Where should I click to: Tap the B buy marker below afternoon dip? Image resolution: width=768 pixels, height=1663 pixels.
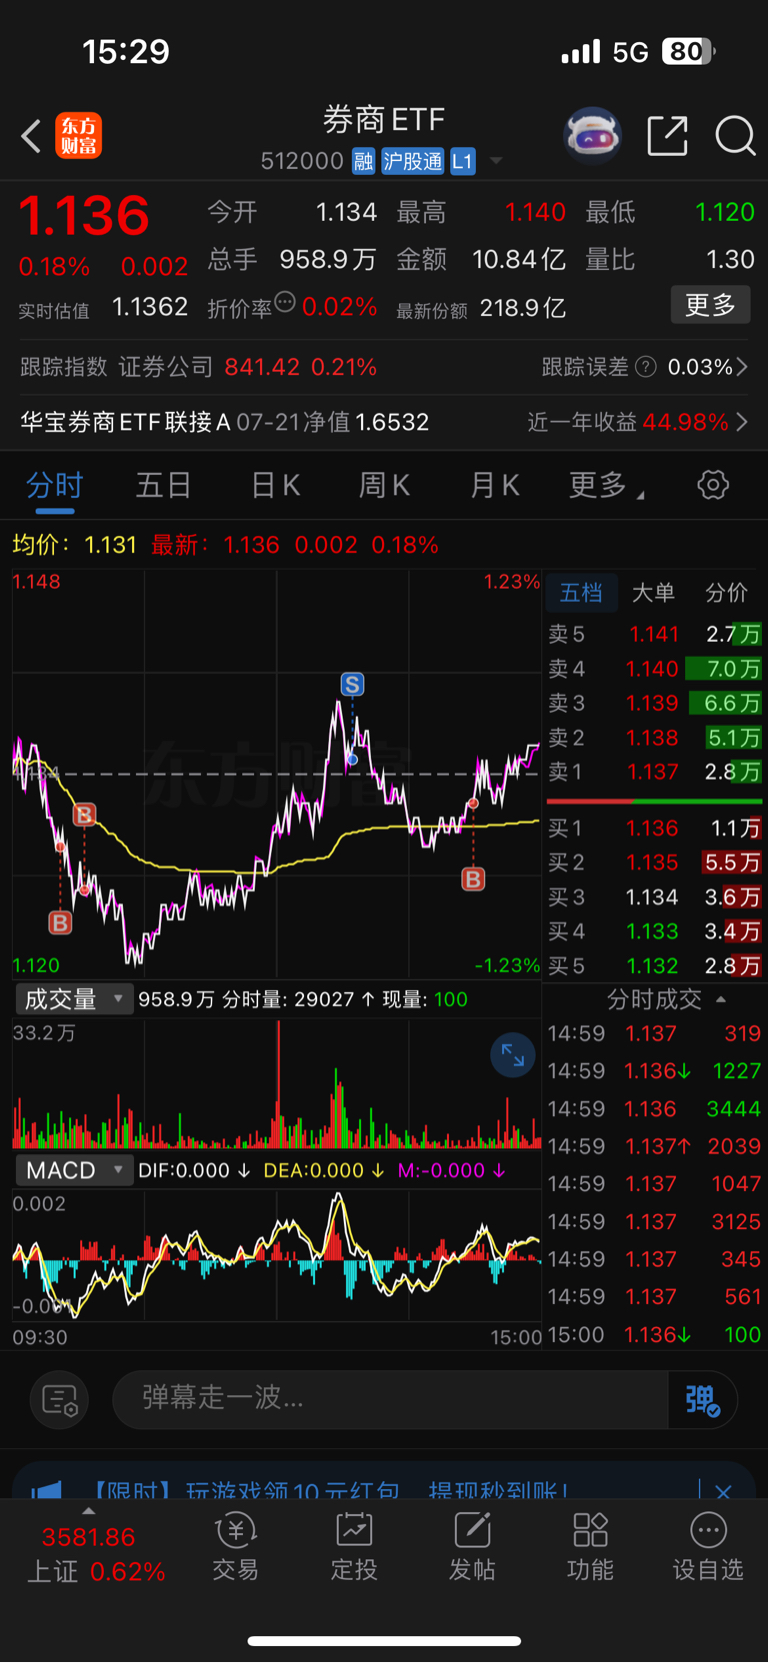[x=473, y=879]
